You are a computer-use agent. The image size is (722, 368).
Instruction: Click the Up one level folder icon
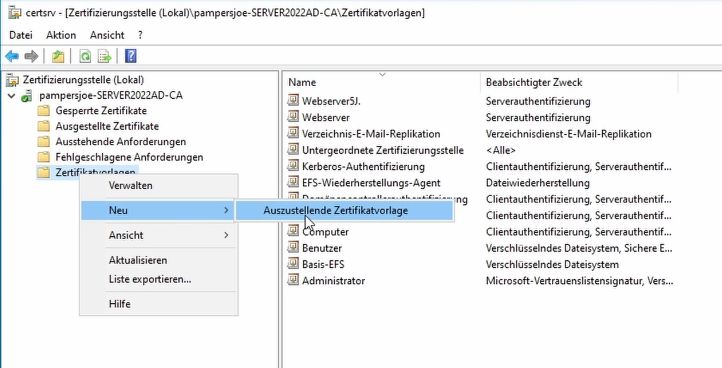tap(58, 57)
